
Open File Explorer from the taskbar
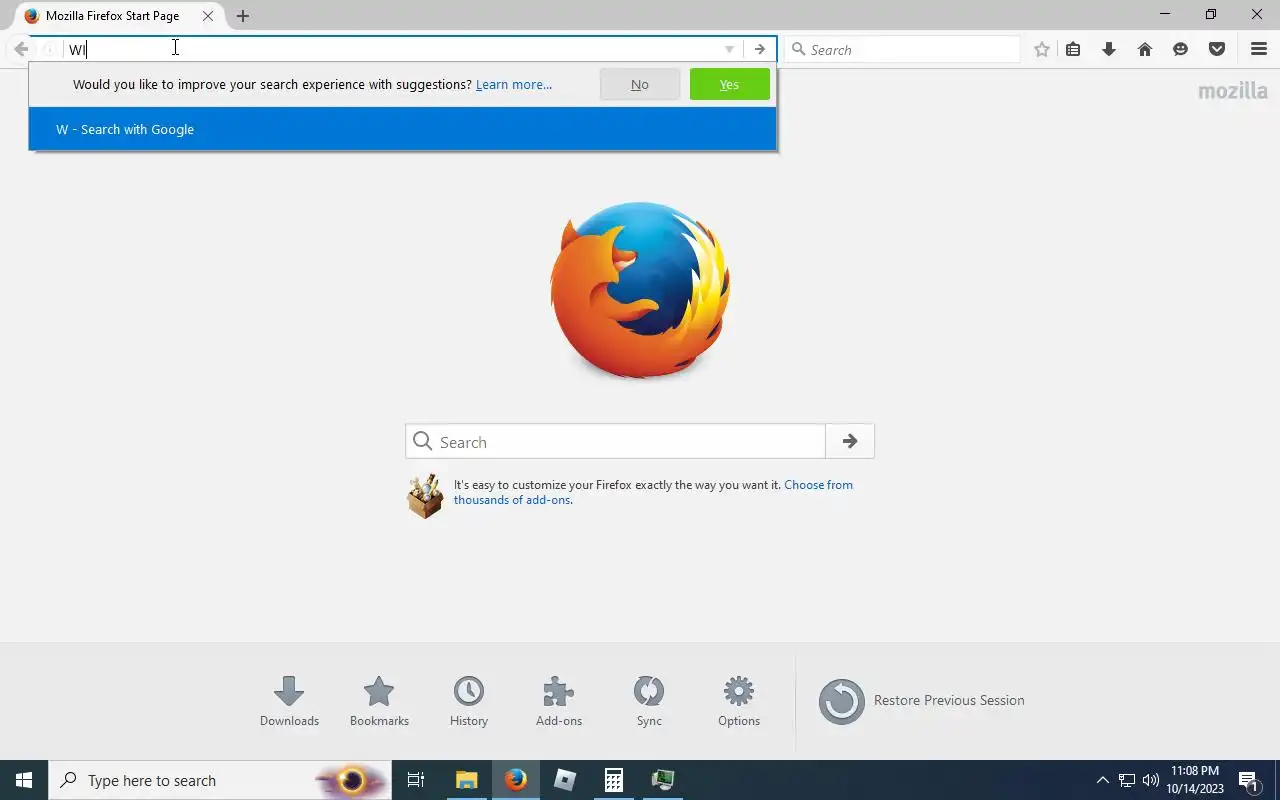point(466,780)
